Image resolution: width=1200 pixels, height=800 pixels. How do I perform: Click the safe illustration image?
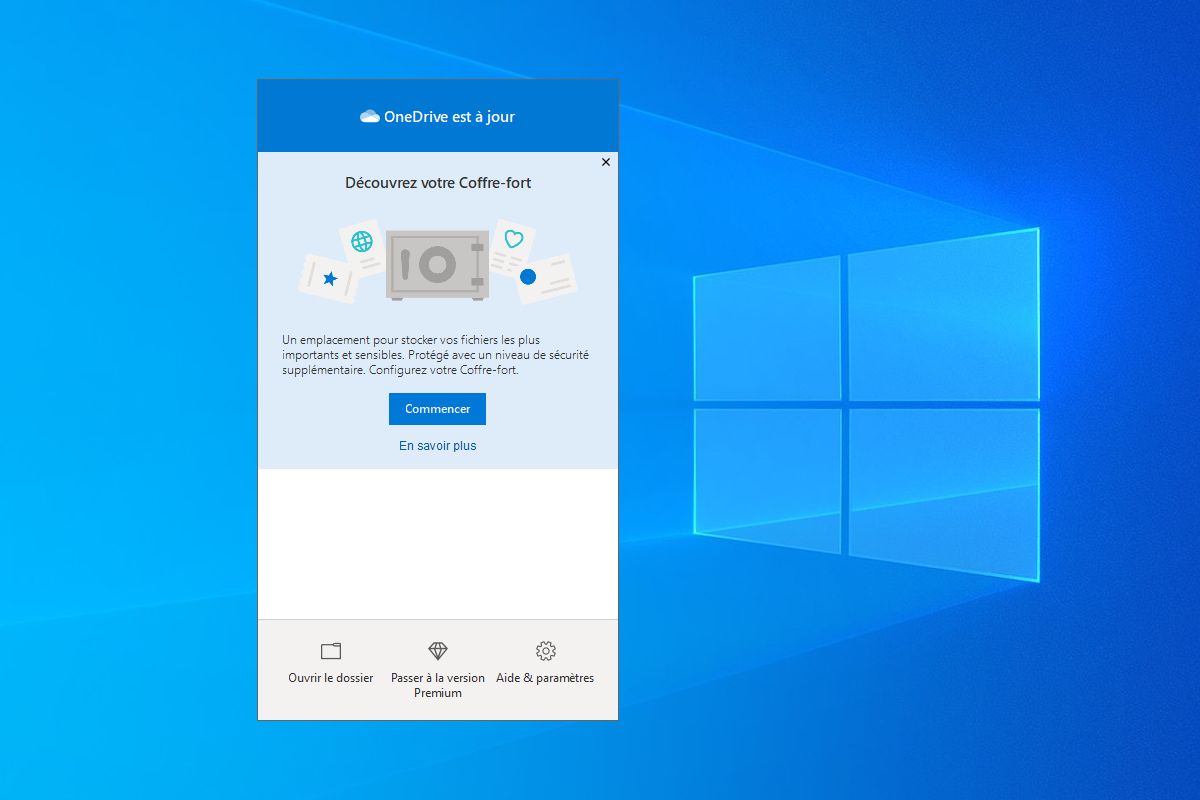tap(437, 265)
